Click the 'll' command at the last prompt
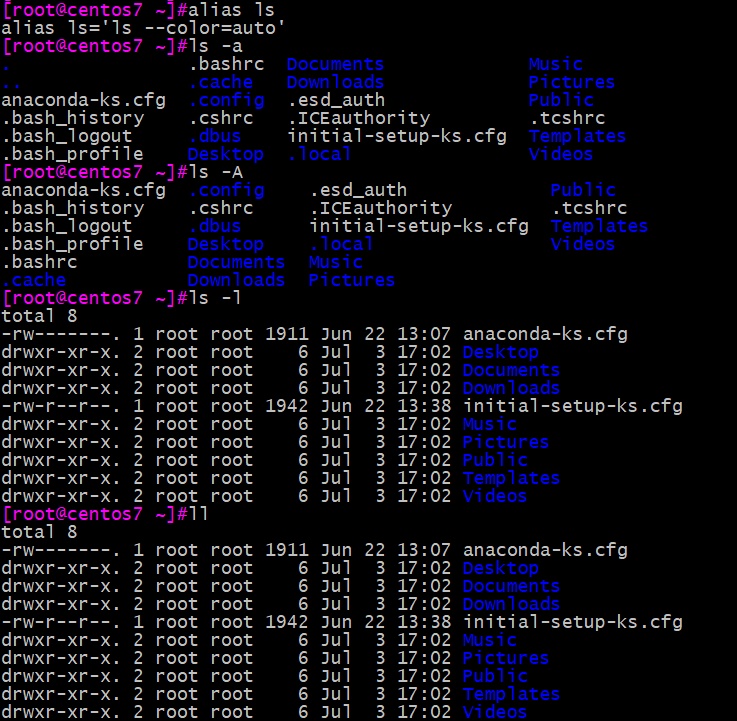Screen dimensions: 737x721 (198, 514)
